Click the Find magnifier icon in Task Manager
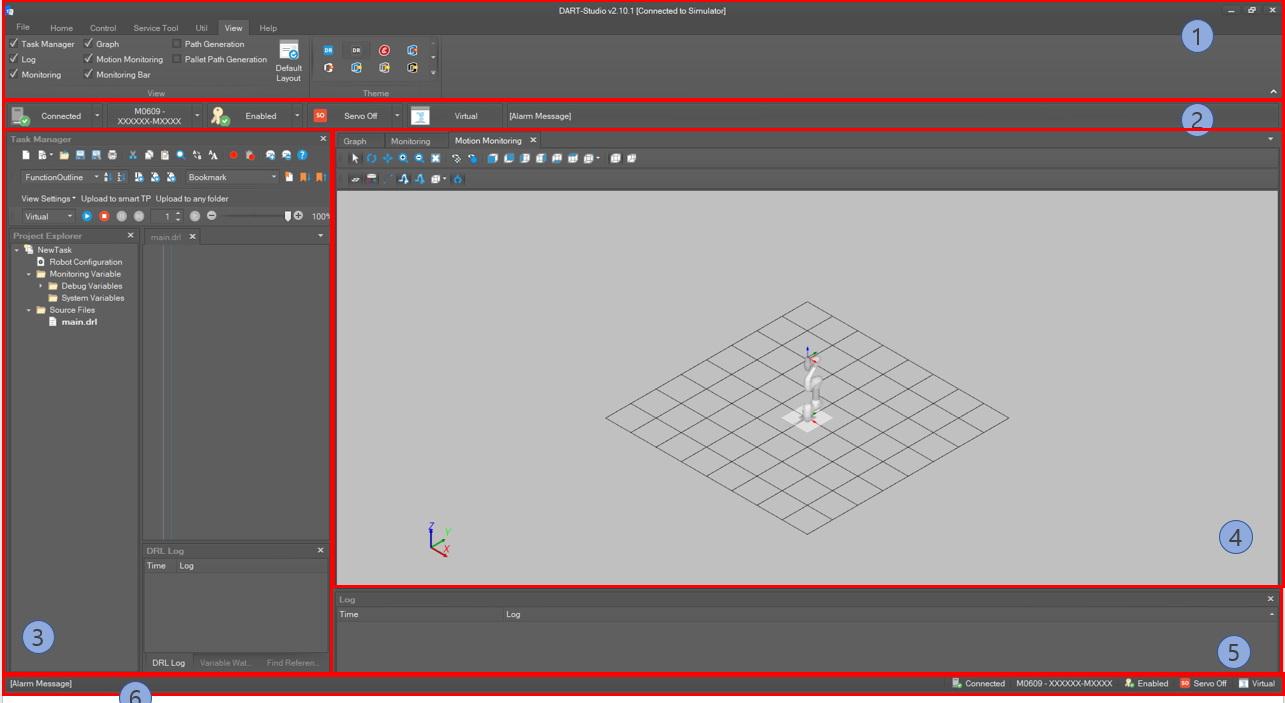 click(181, 156)
